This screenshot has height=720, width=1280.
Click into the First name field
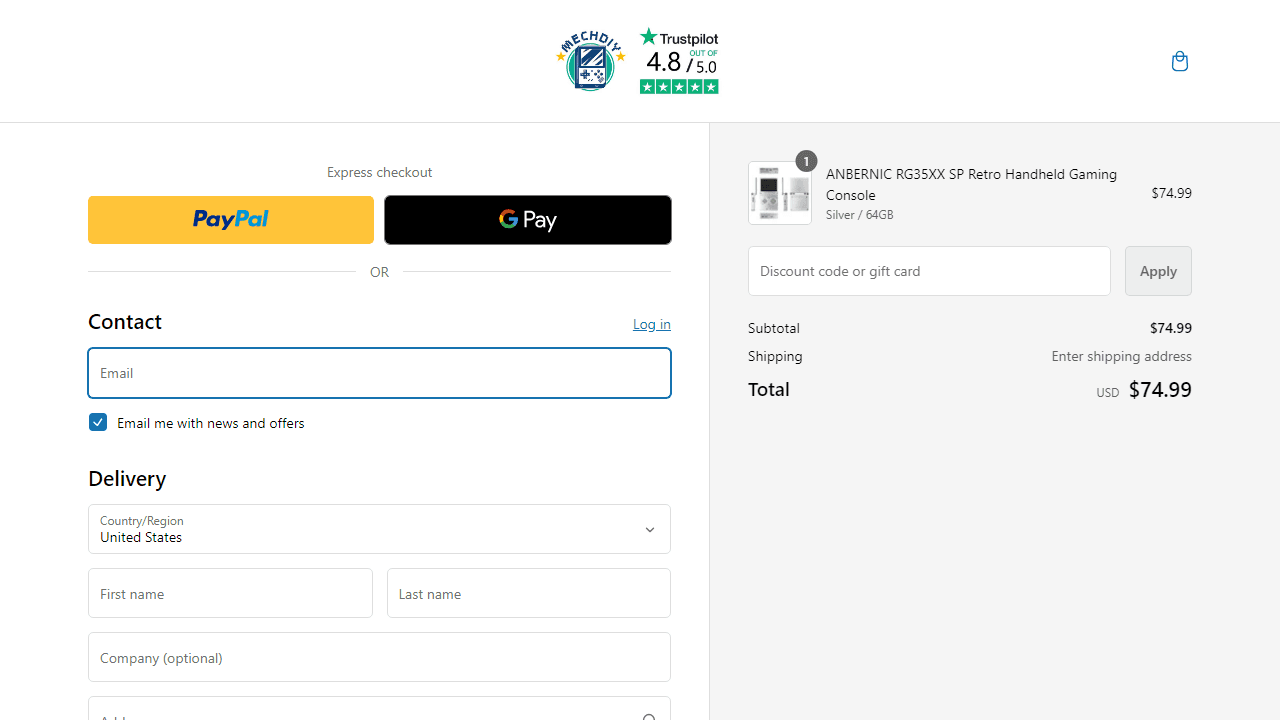(230, 593)
